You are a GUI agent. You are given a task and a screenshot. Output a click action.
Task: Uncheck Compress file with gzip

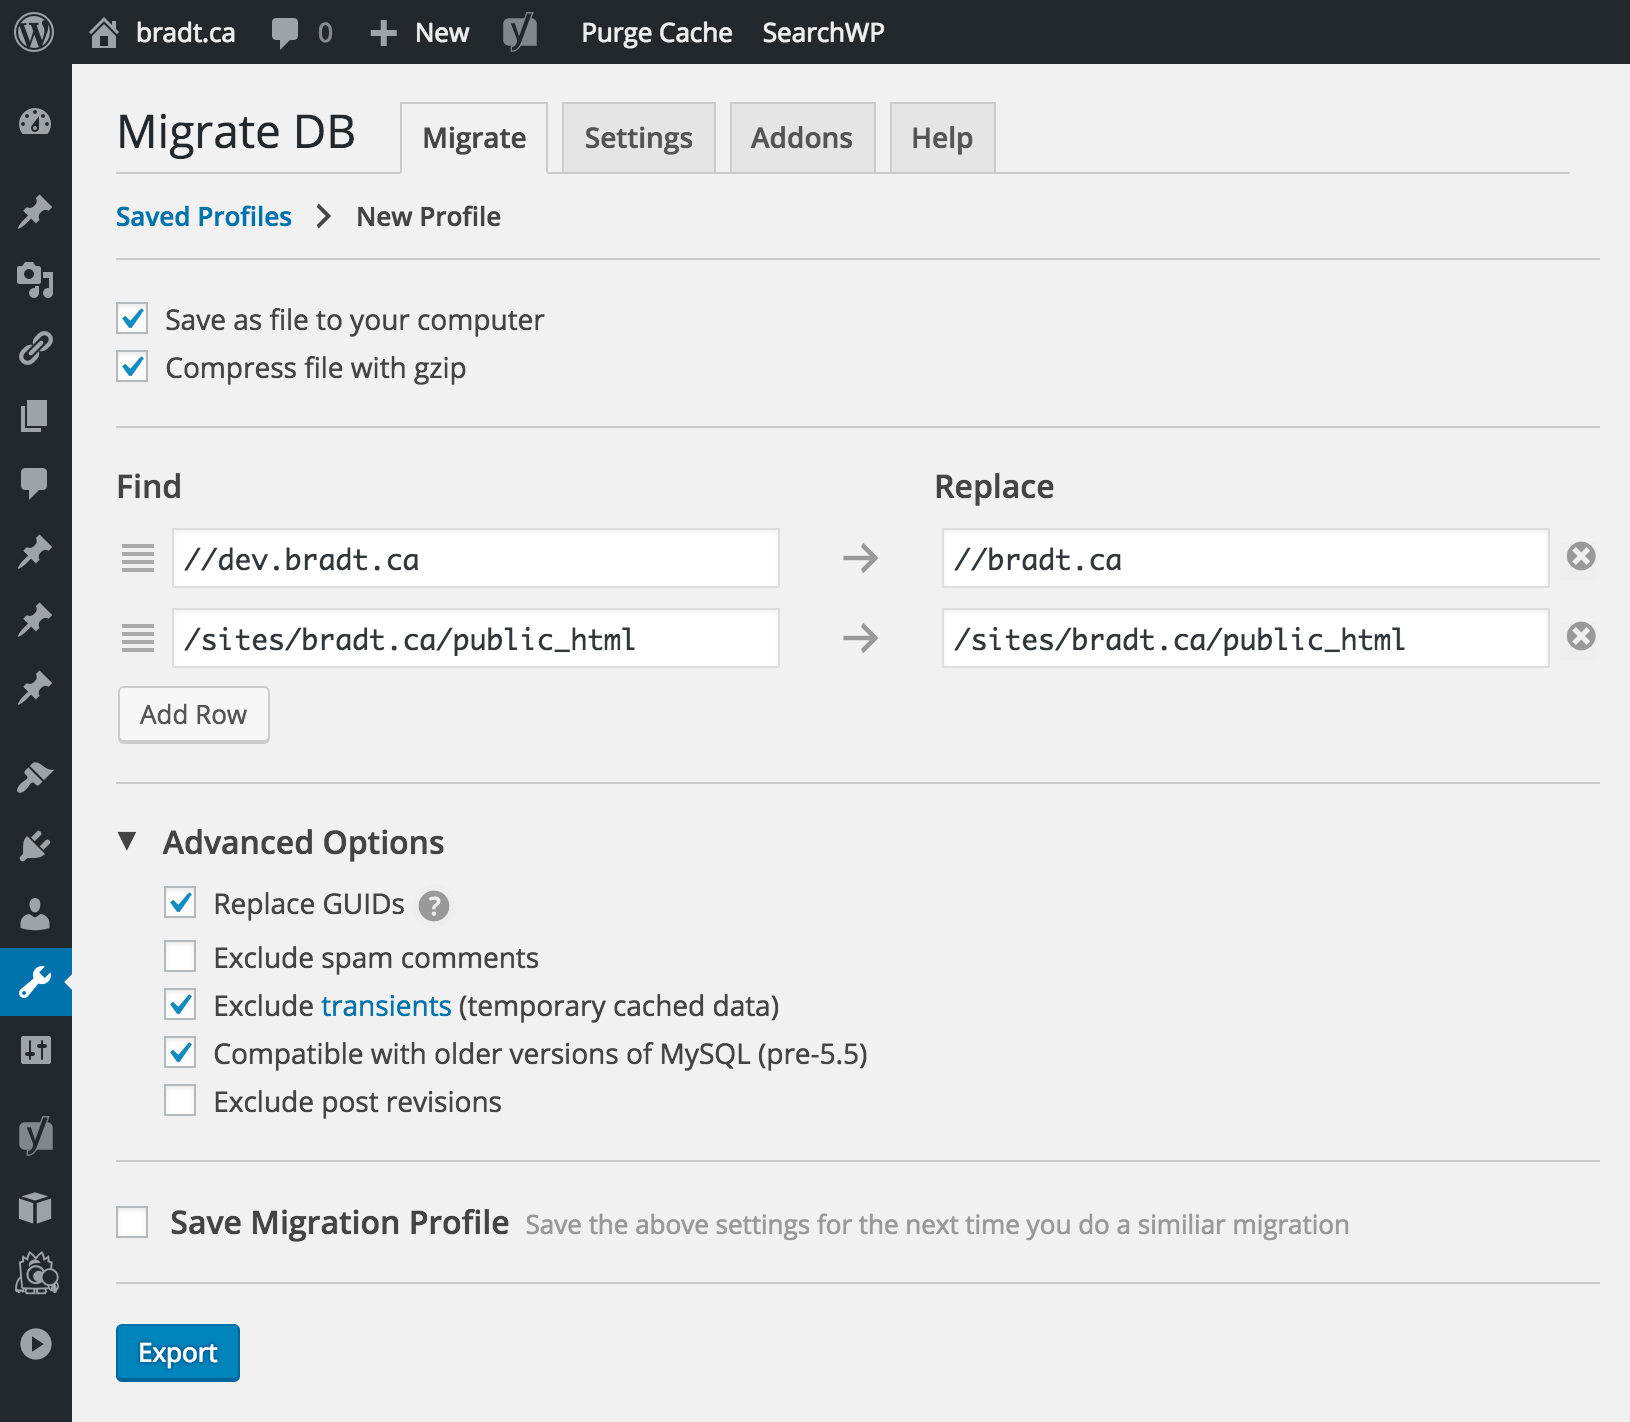(131, 367)
